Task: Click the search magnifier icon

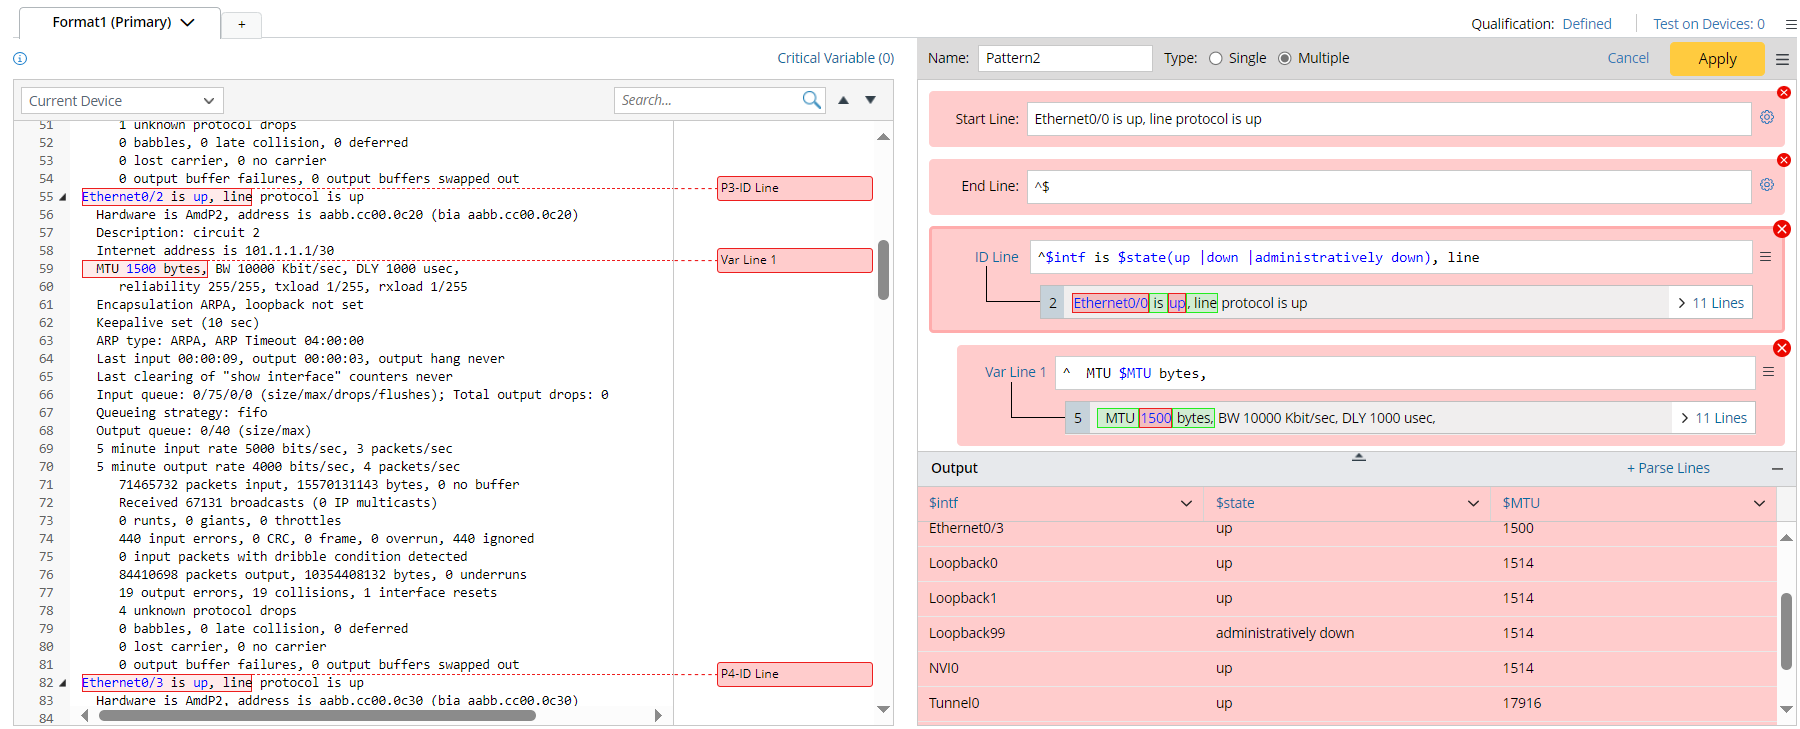Action: (x=811, y=100)
